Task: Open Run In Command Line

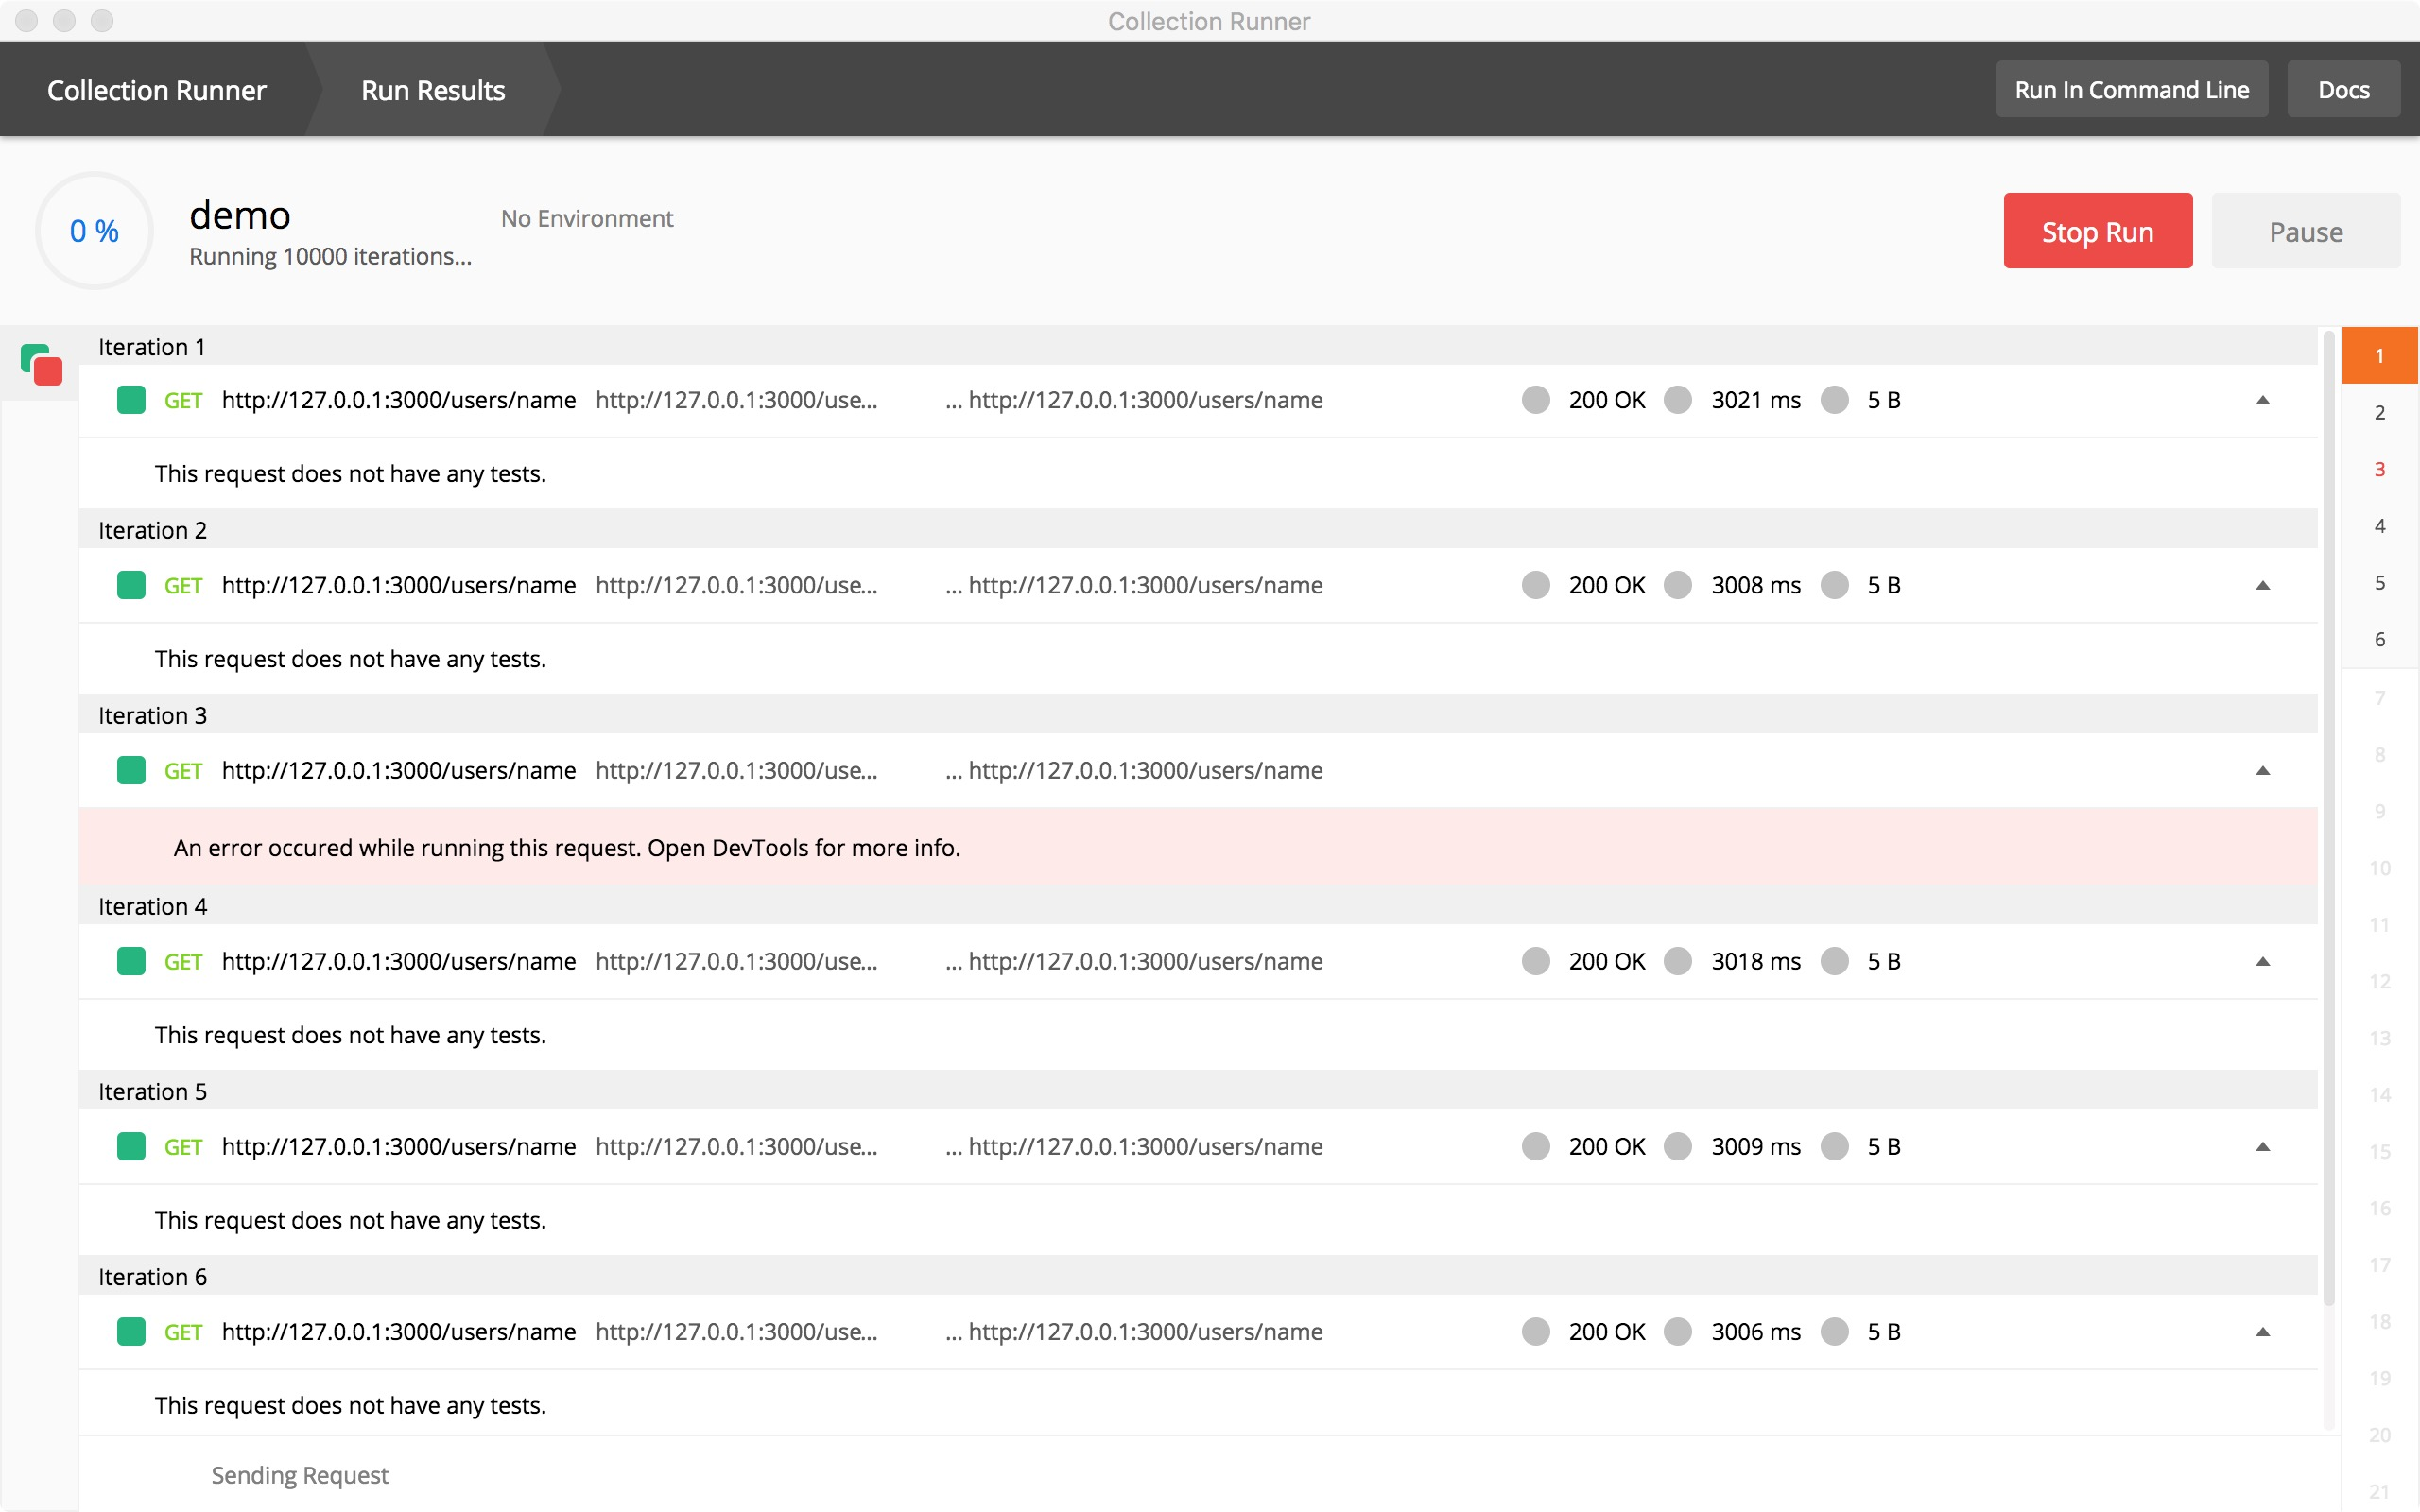Action: [2131, 90]
